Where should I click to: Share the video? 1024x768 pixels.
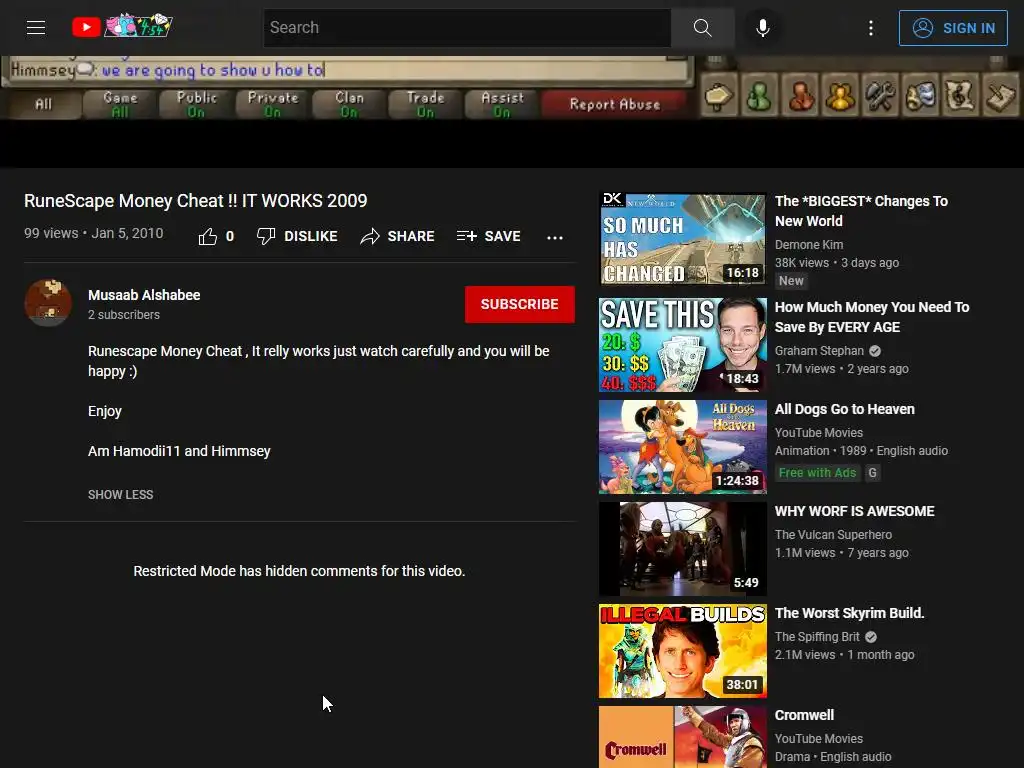397,236
